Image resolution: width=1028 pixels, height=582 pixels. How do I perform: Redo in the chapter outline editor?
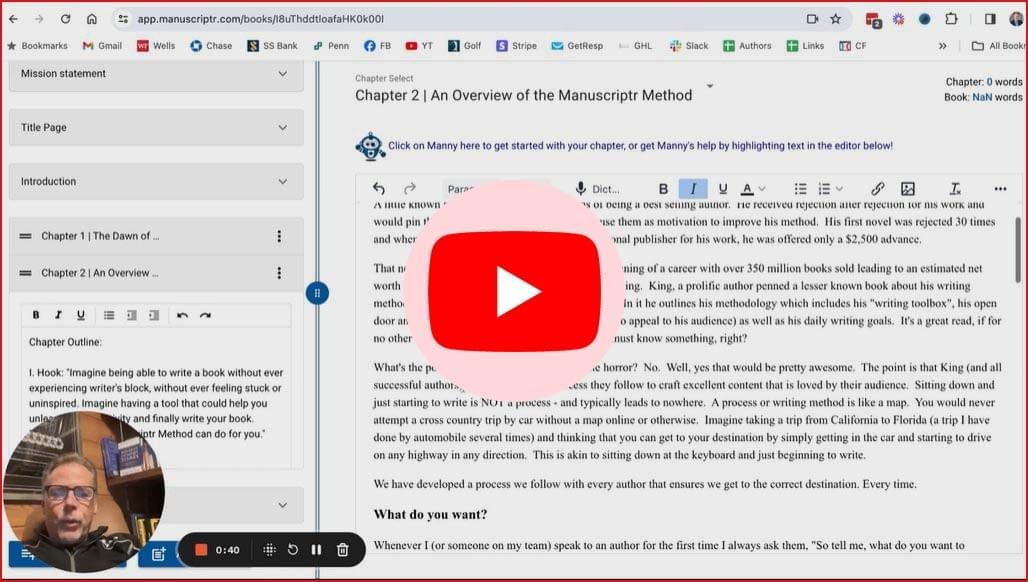coord(205,315)
